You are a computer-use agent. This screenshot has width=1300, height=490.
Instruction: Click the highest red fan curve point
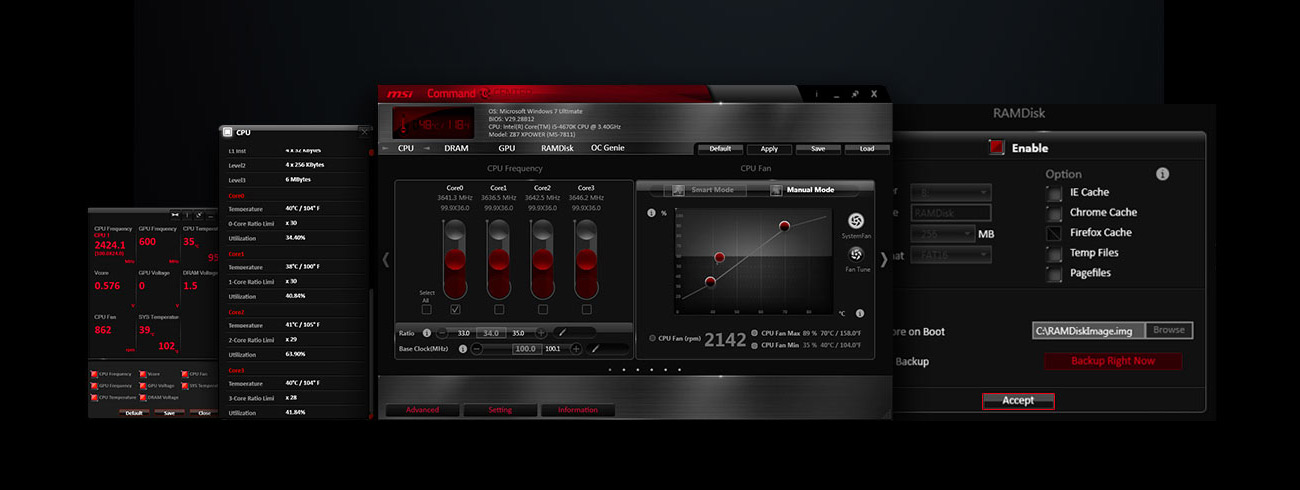tap(784, 225)
